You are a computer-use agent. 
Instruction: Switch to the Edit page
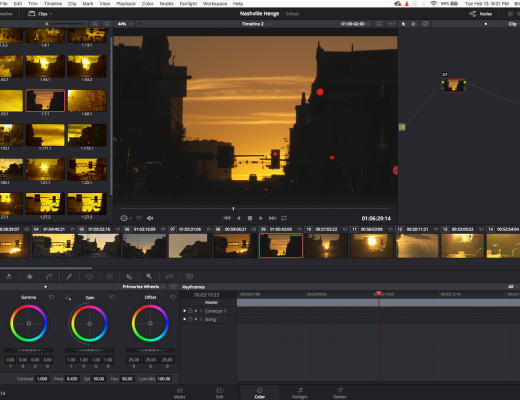pyautogui.click(x=220, y=393)
